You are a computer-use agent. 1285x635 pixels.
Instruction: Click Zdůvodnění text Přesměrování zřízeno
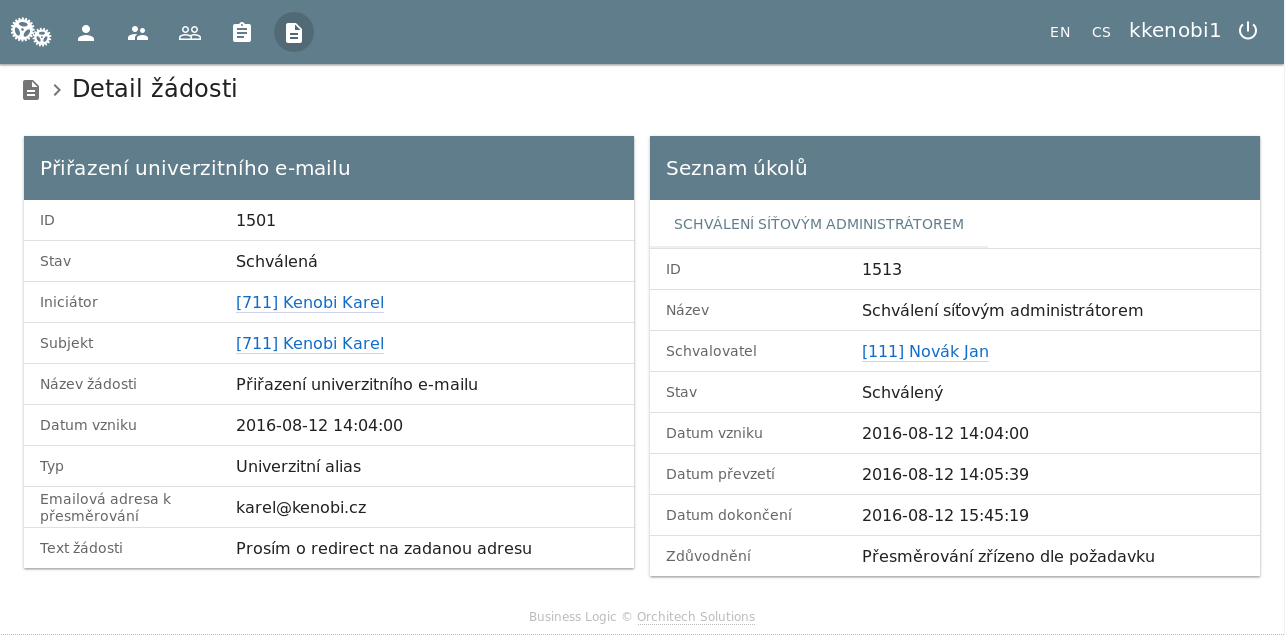point(1008,556)
